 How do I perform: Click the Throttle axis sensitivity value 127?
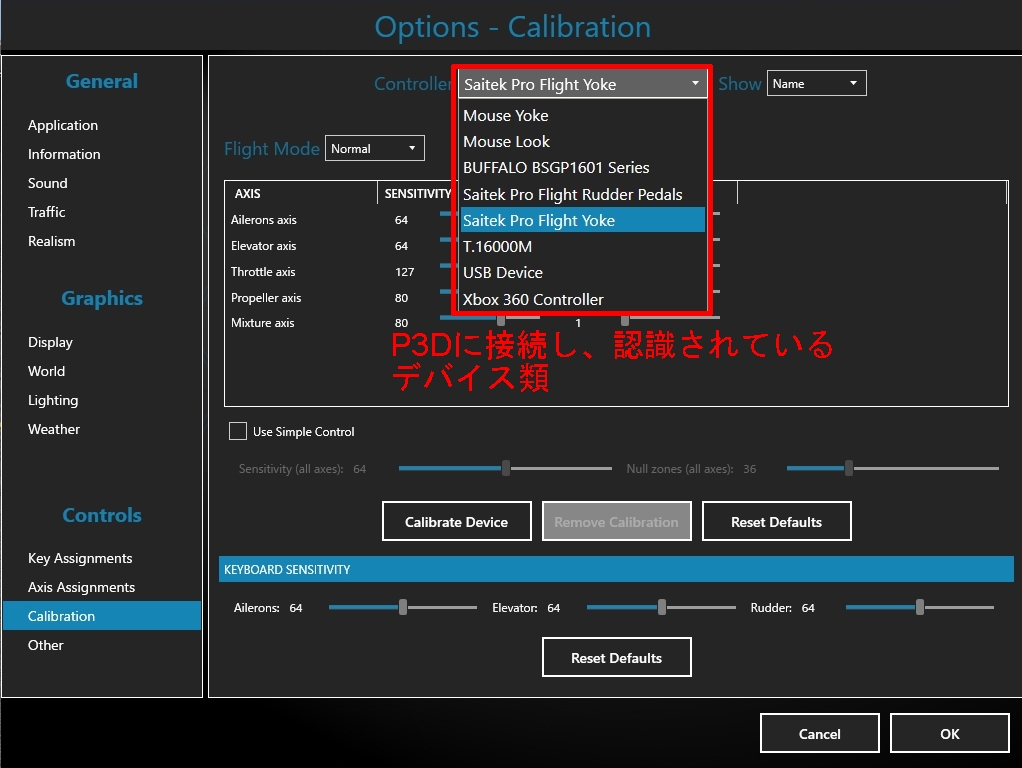[x=404, y=272]
